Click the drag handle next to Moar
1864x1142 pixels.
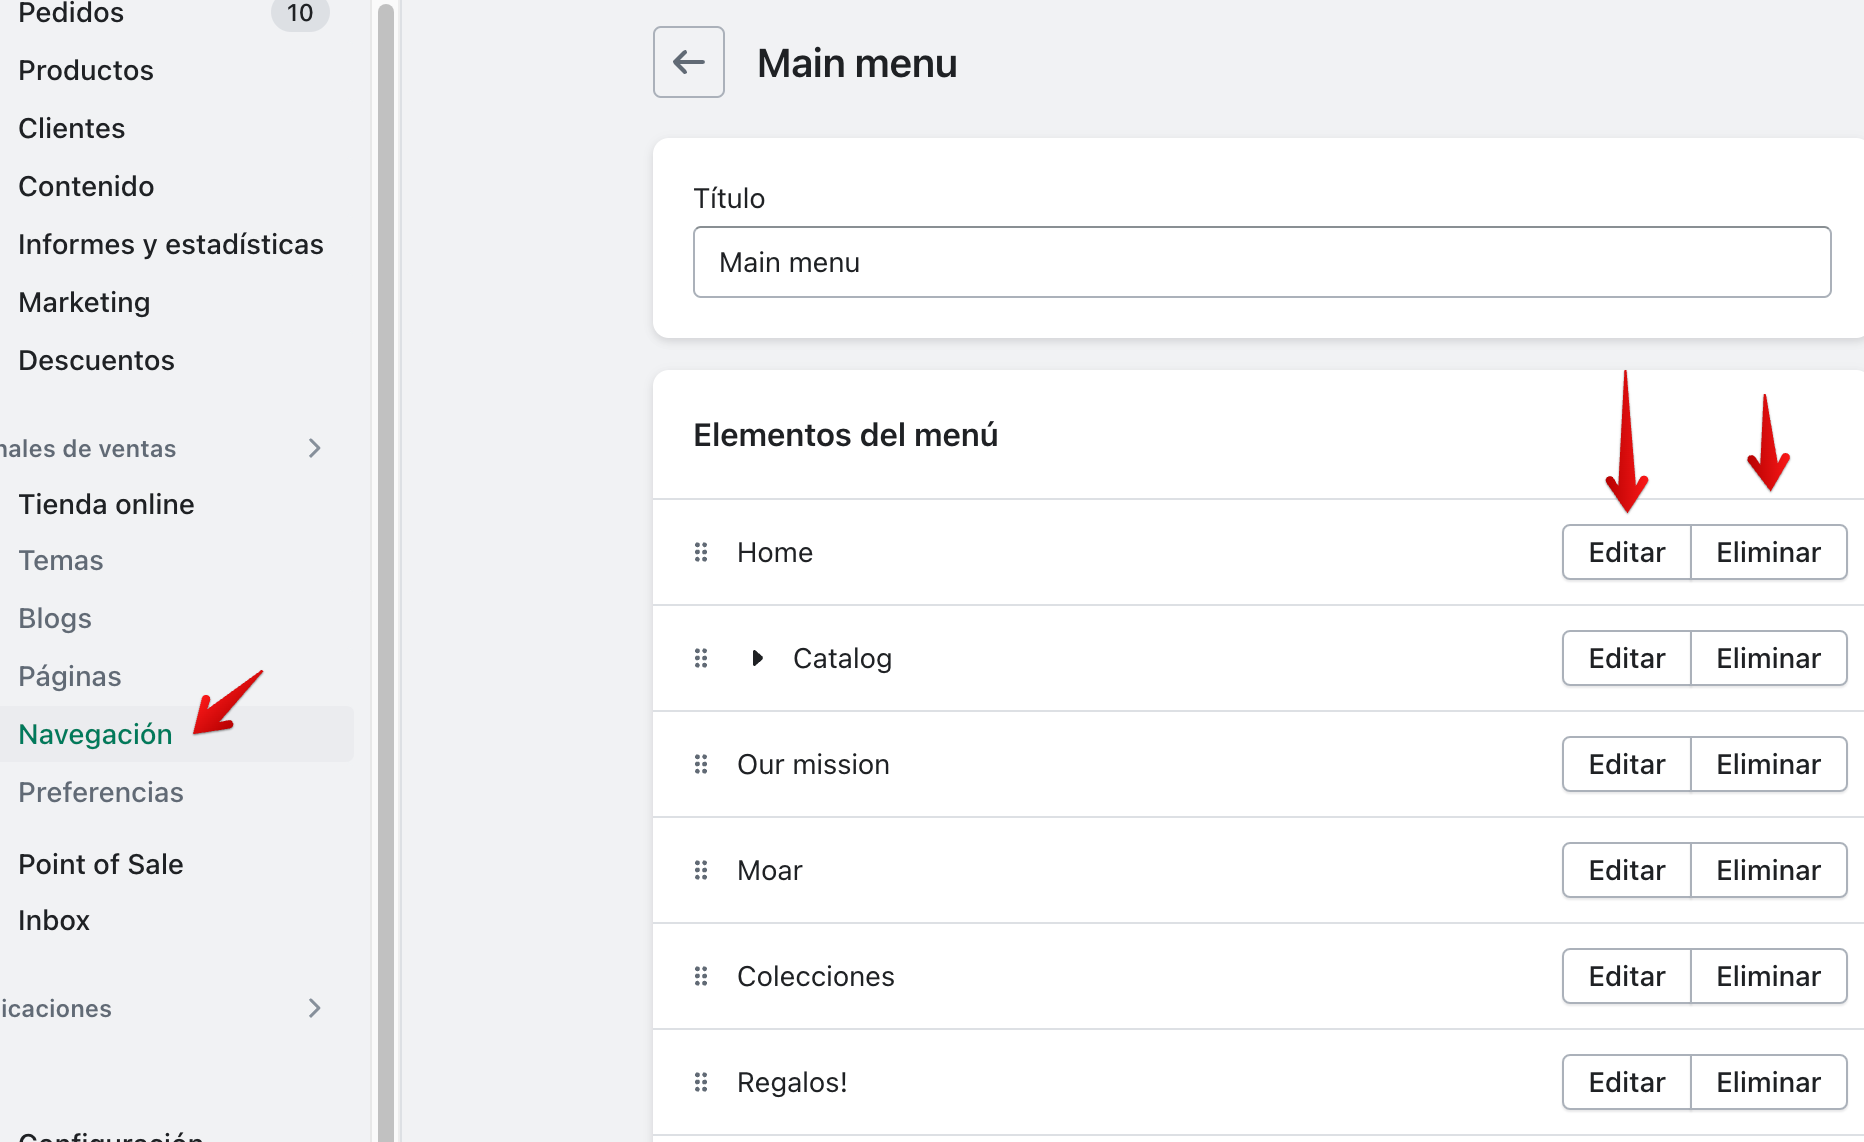point(701,870)
